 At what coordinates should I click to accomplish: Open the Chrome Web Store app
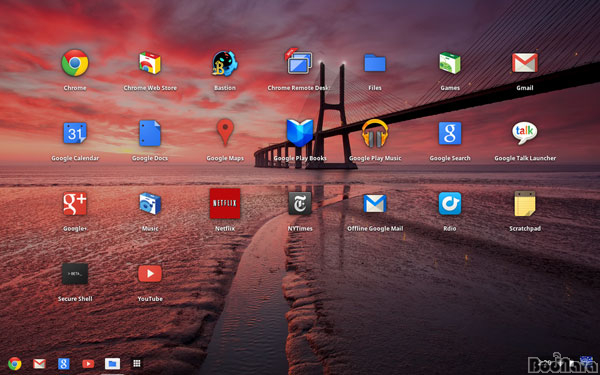click(150, 63)
